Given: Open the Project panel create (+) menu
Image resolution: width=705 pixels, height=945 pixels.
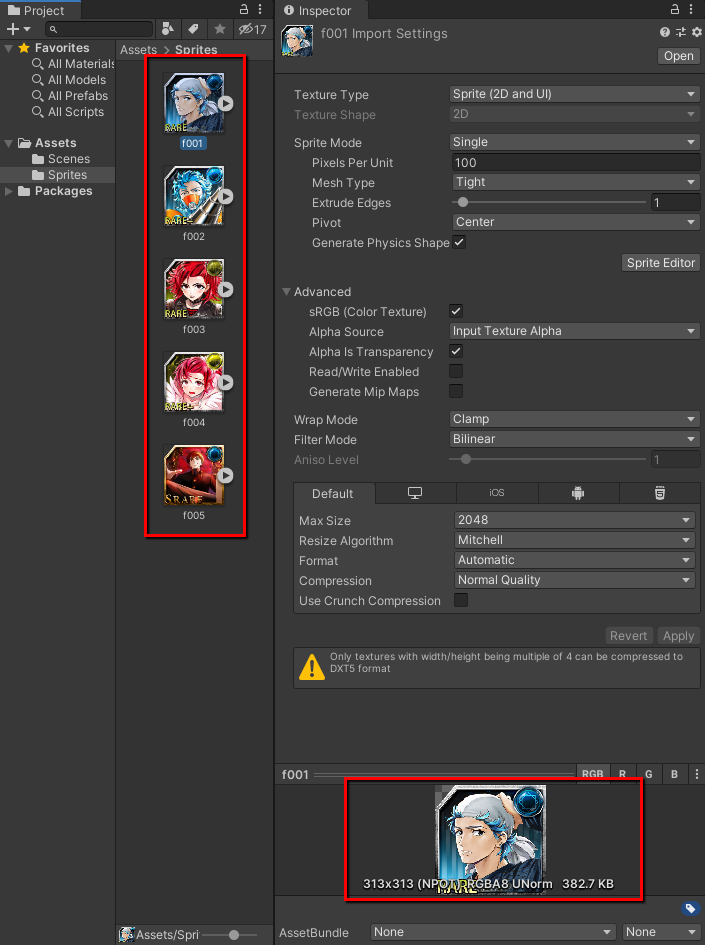Looking at the screenshot, I should [18, 29].
